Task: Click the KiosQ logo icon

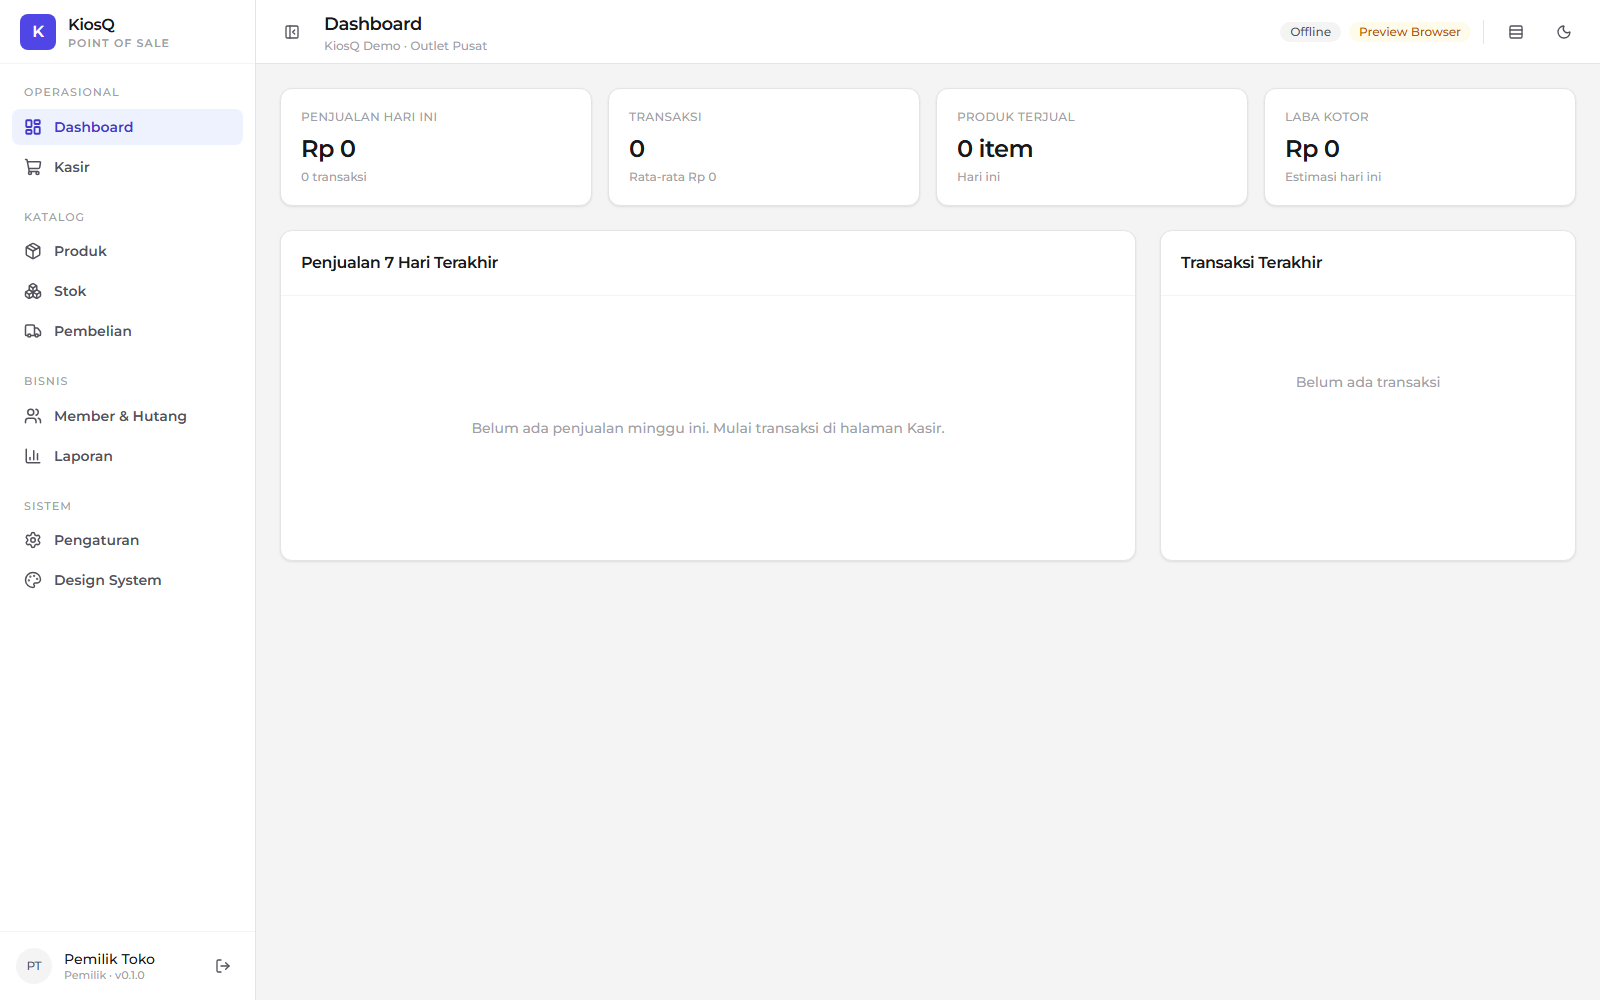Action: point(38,32)
